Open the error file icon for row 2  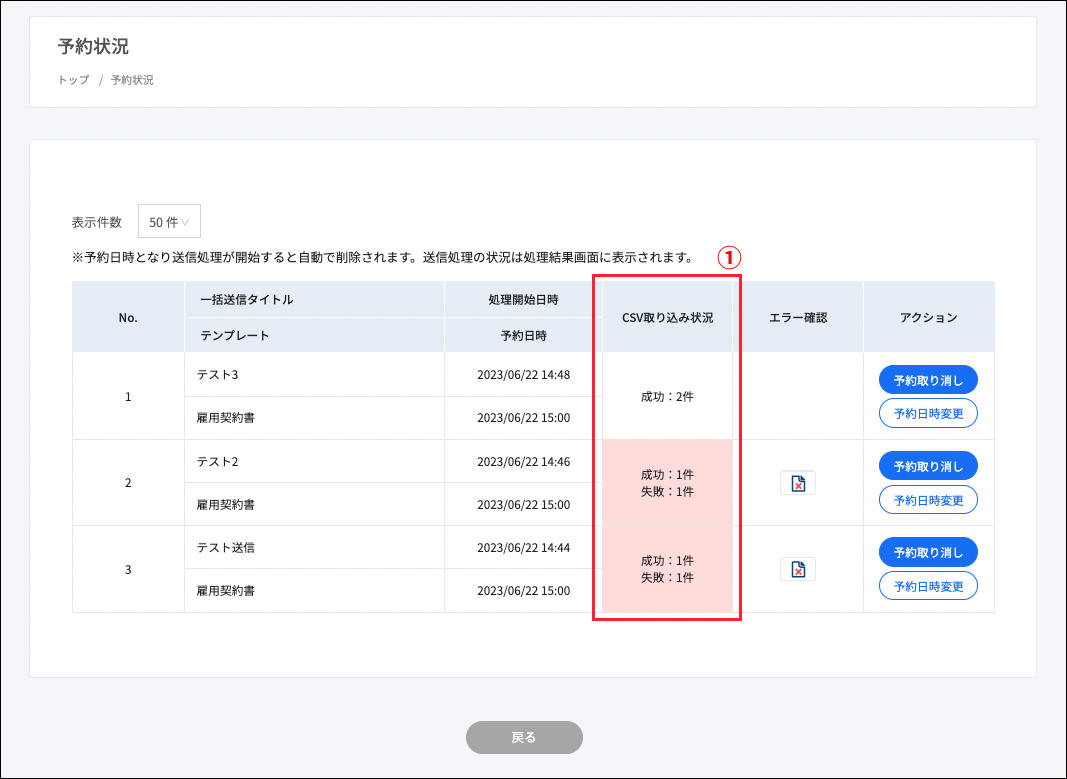coord(797,483)
